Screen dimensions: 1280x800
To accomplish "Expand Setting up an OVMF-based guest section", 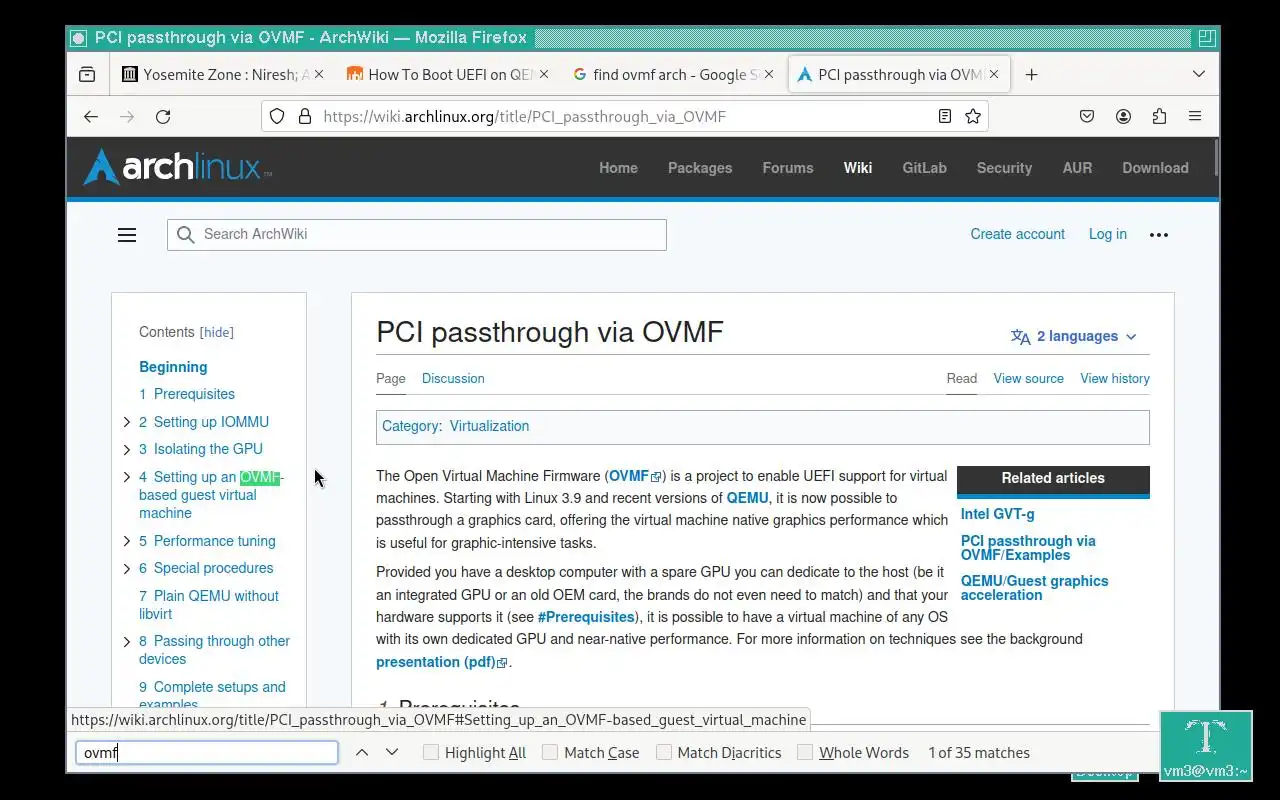I will 127,477.
